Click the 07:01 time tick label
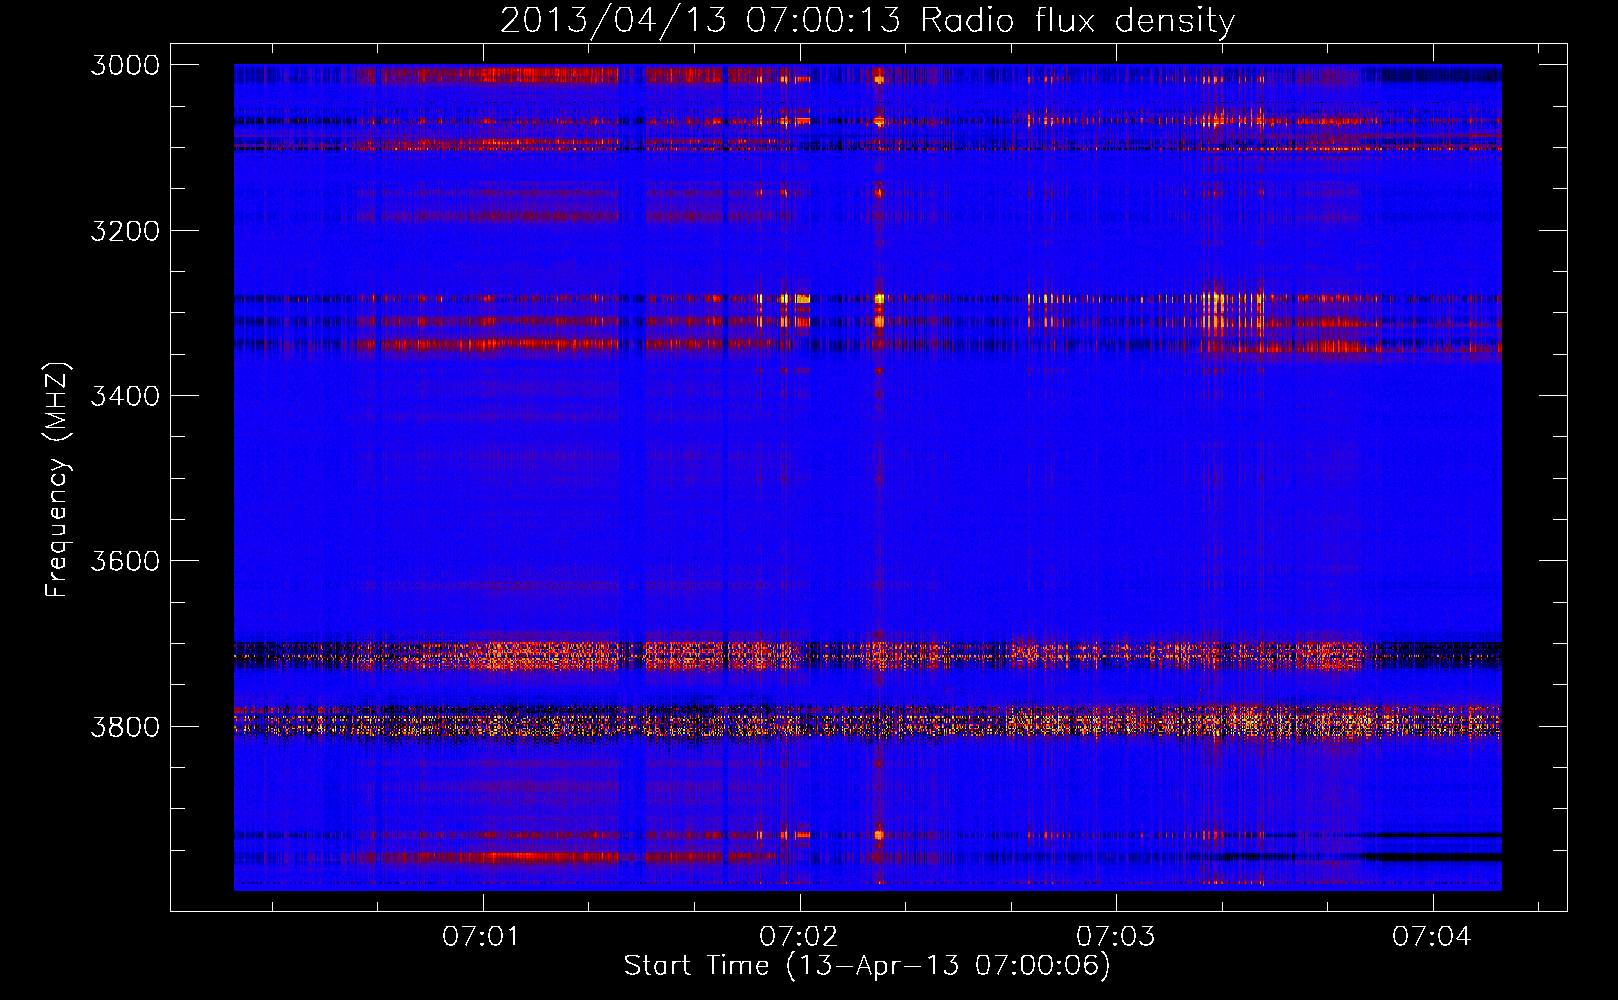 482,936
